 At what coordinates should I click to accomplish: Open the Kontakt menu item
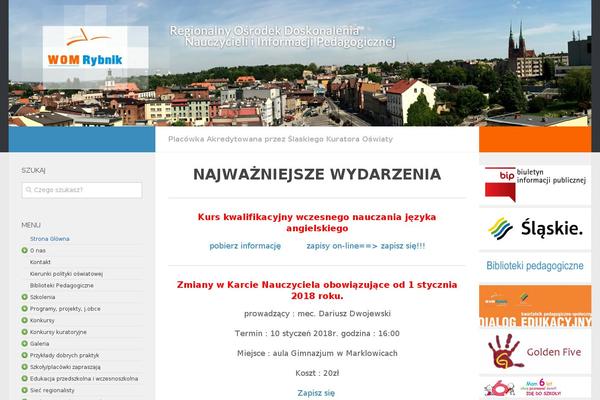(40, 262)
